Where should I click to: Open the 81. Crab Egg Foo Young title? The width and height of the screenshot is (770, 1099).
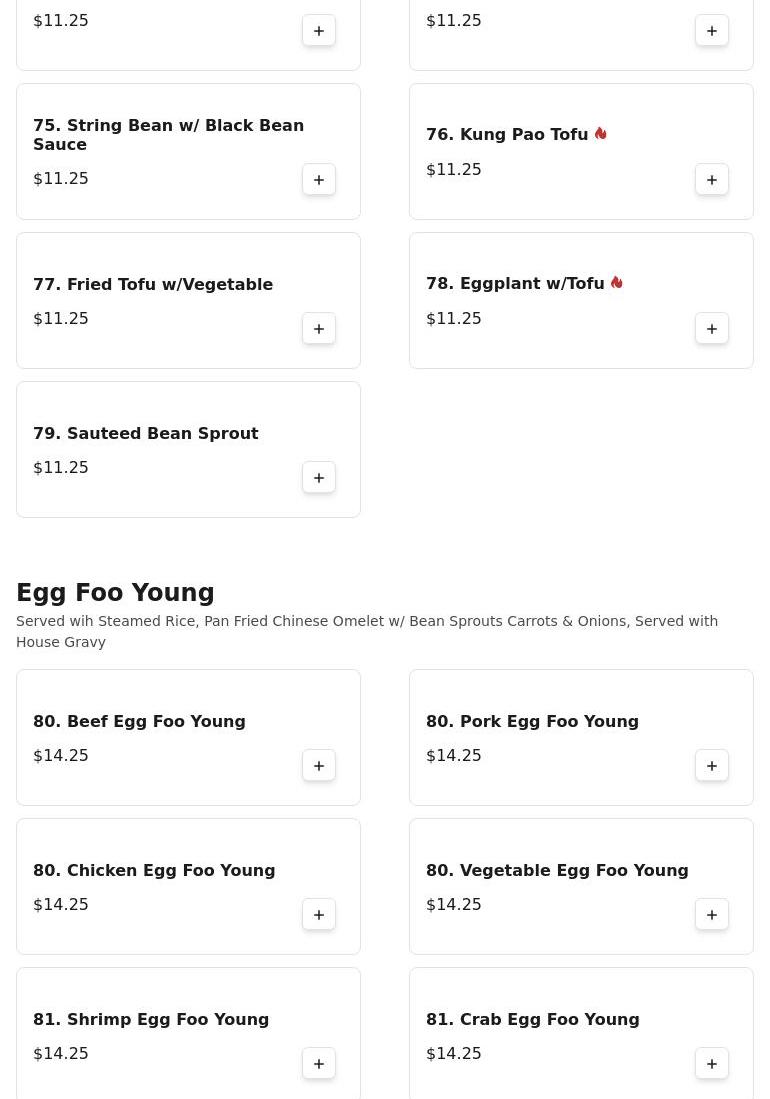(532, 1019)
